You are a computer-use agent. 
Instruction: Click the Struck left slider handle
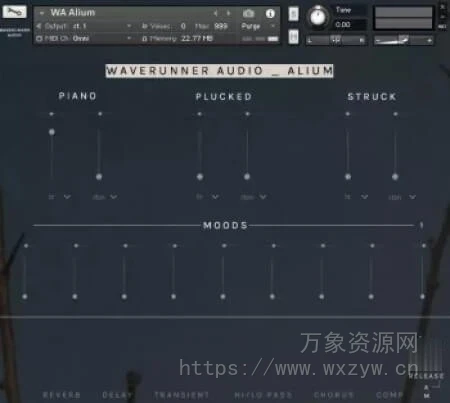(348, 177)
